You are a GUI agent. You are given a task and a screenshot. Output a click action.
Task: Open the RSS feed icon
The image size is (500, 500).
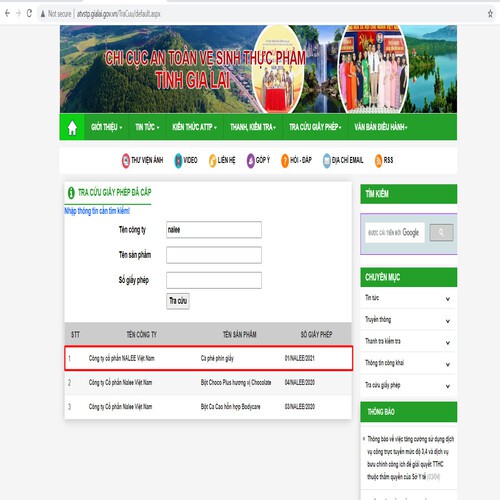[379, 161]
